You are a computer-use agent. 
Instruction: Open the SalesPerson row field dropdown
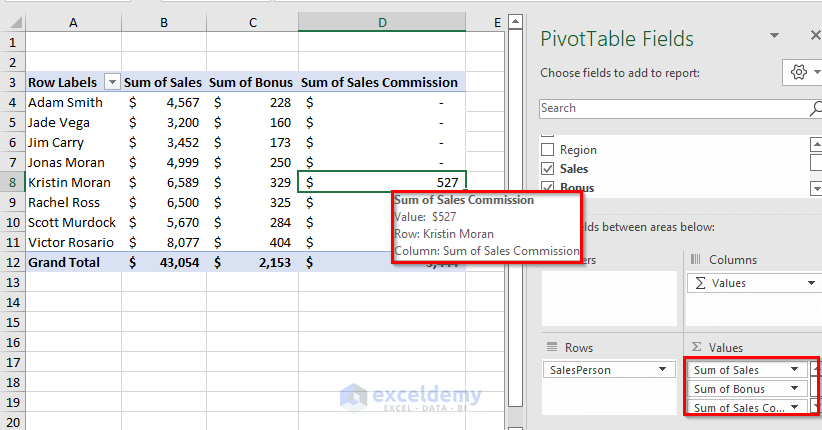coord(662,370)
